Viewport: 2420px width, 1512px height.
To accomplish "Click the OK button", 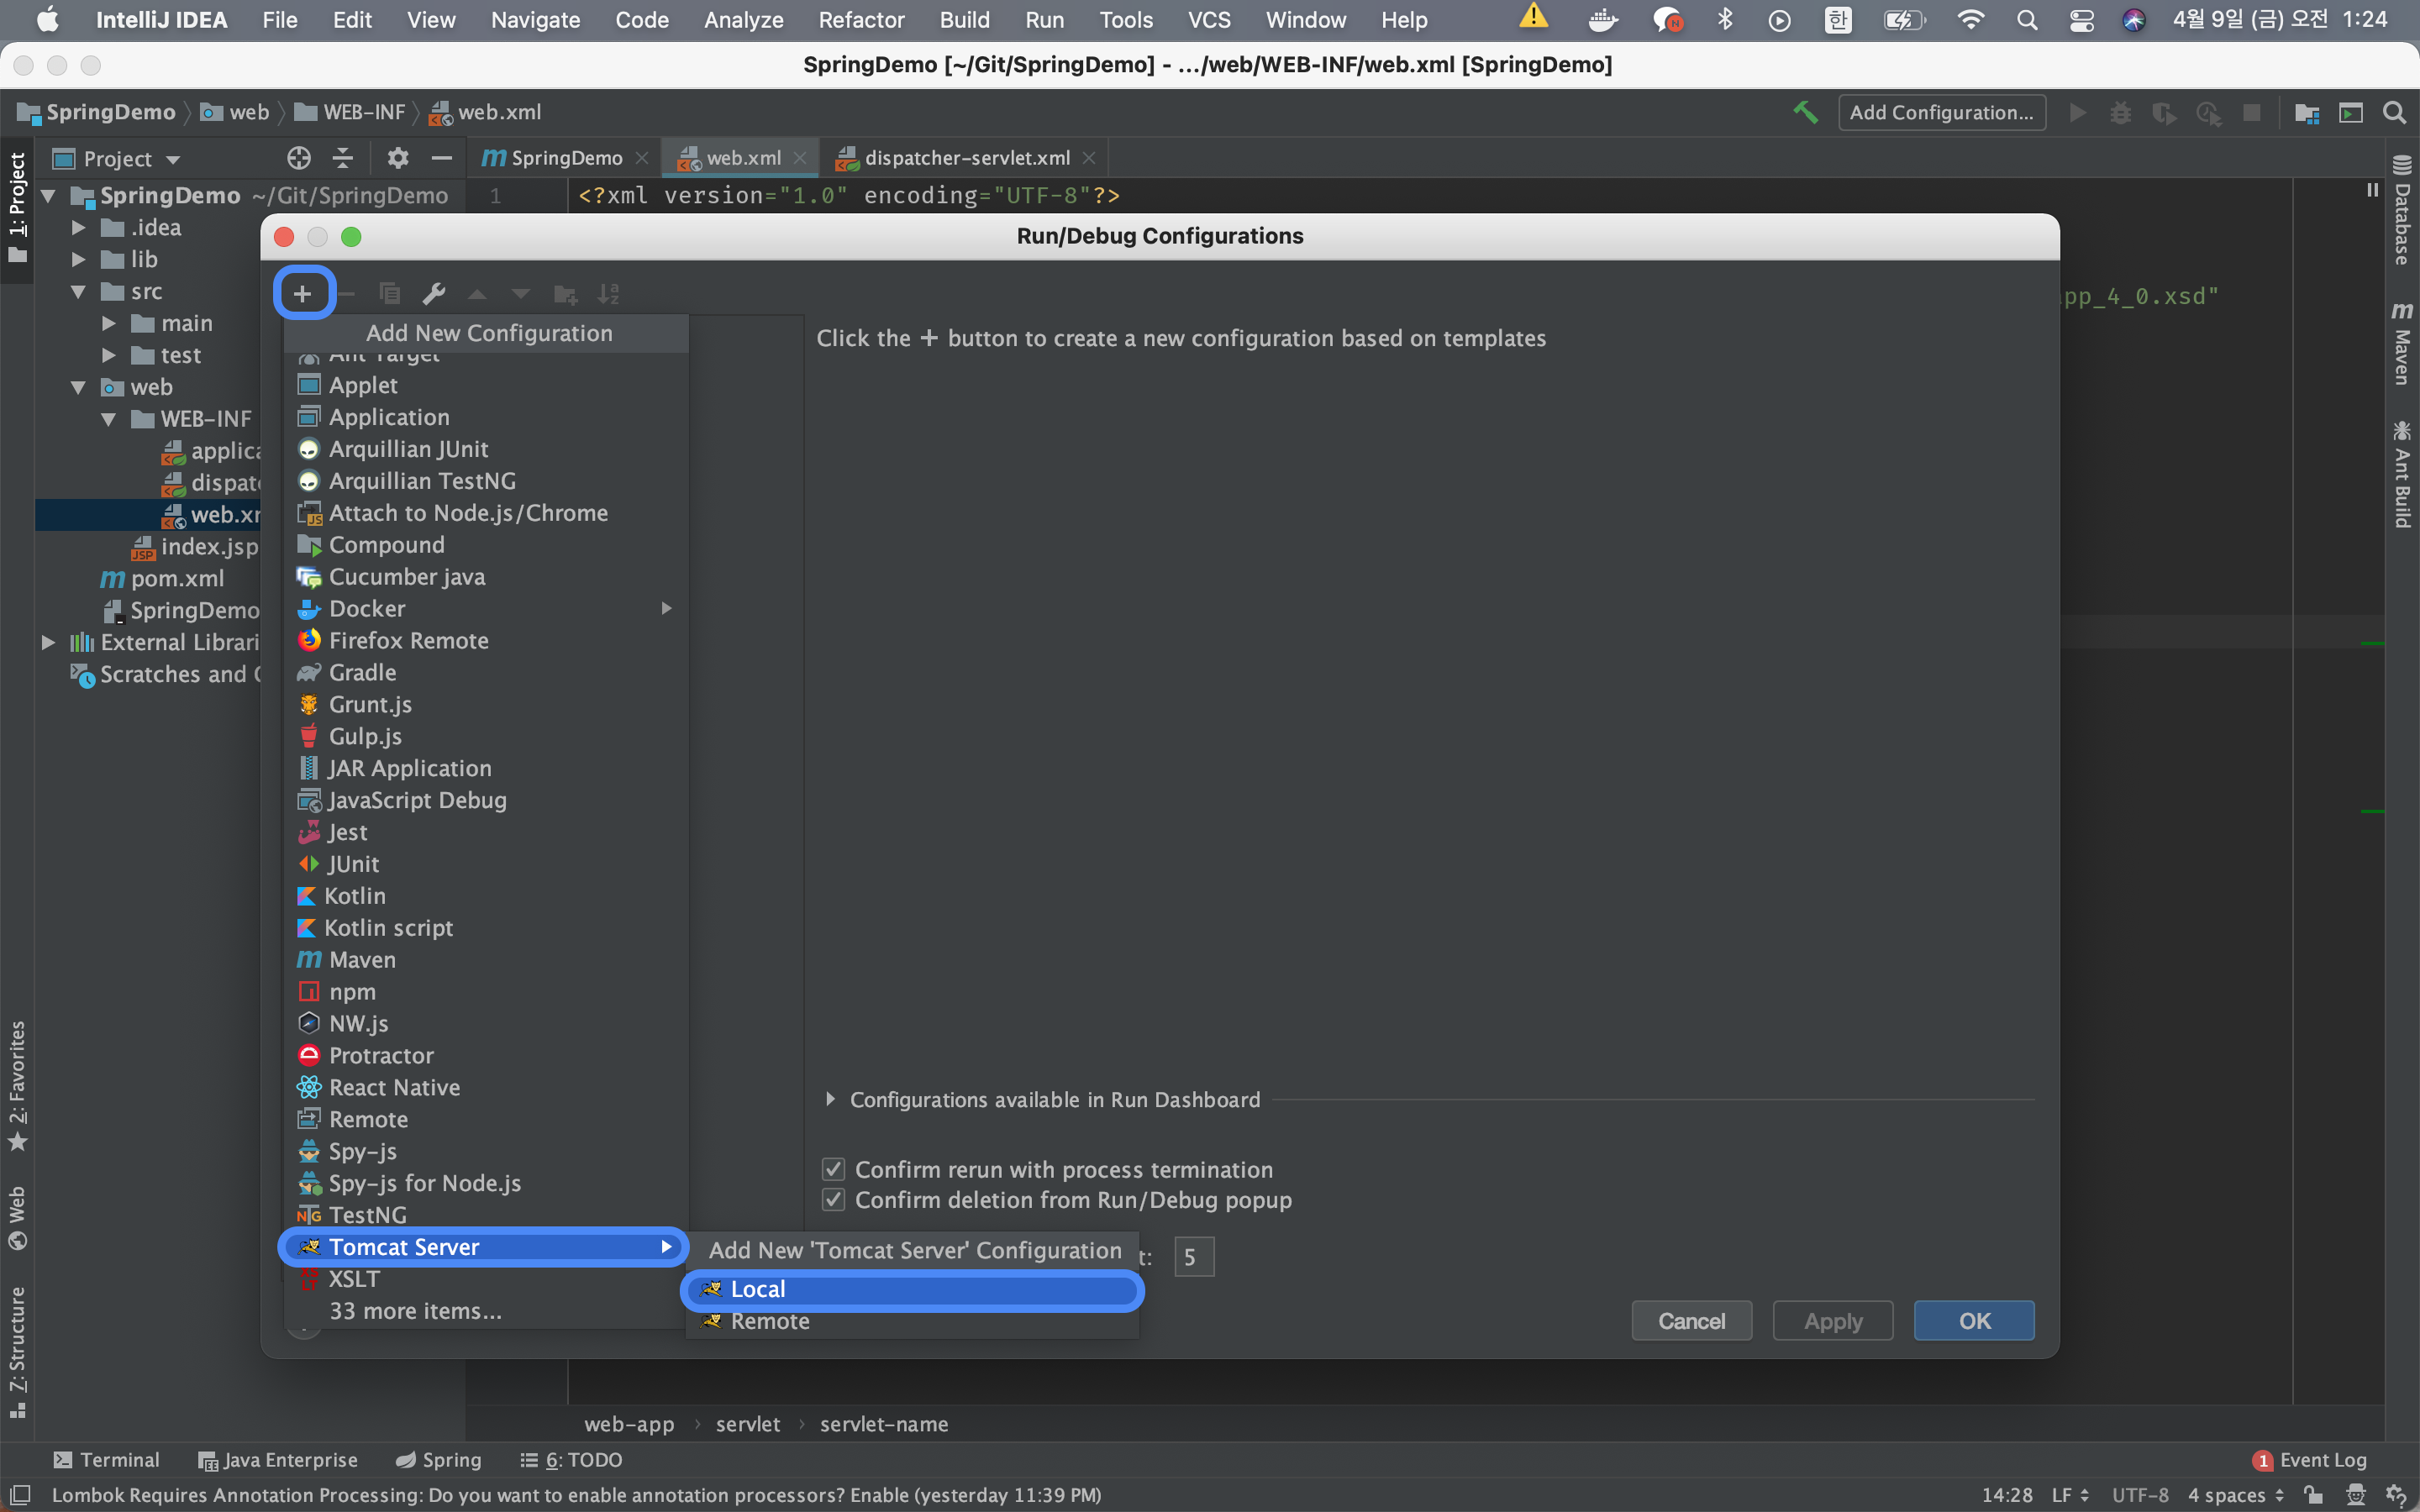I will (x=1973, y=1320).
